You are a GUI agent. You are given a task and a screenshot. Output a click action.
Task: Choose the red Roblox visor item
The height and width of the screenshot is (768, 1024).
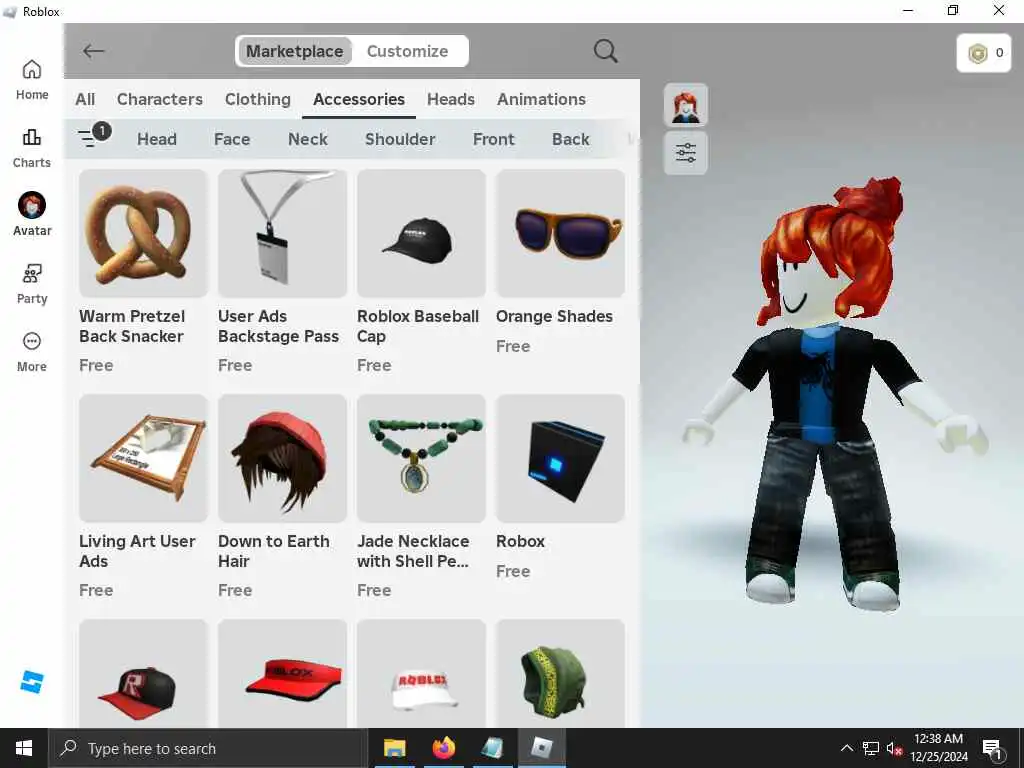coord(282,674)
